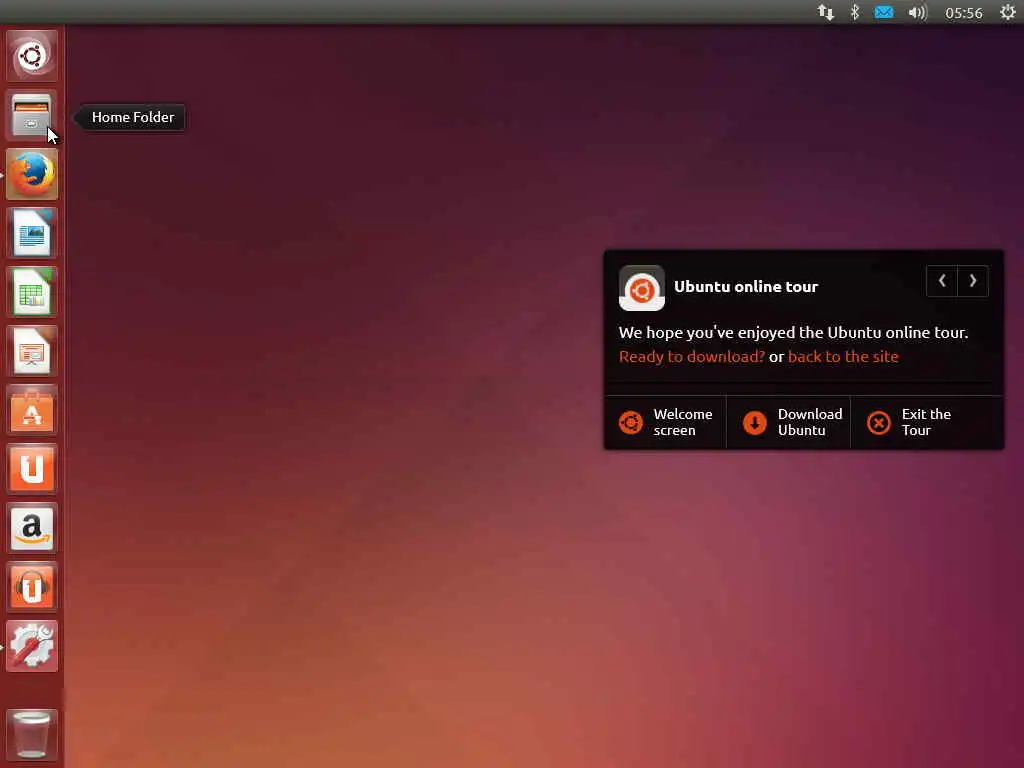This screenshot has height=768, width=1024.
Task: Open Ubuntu One launcher icon
Action: (31, 469)
